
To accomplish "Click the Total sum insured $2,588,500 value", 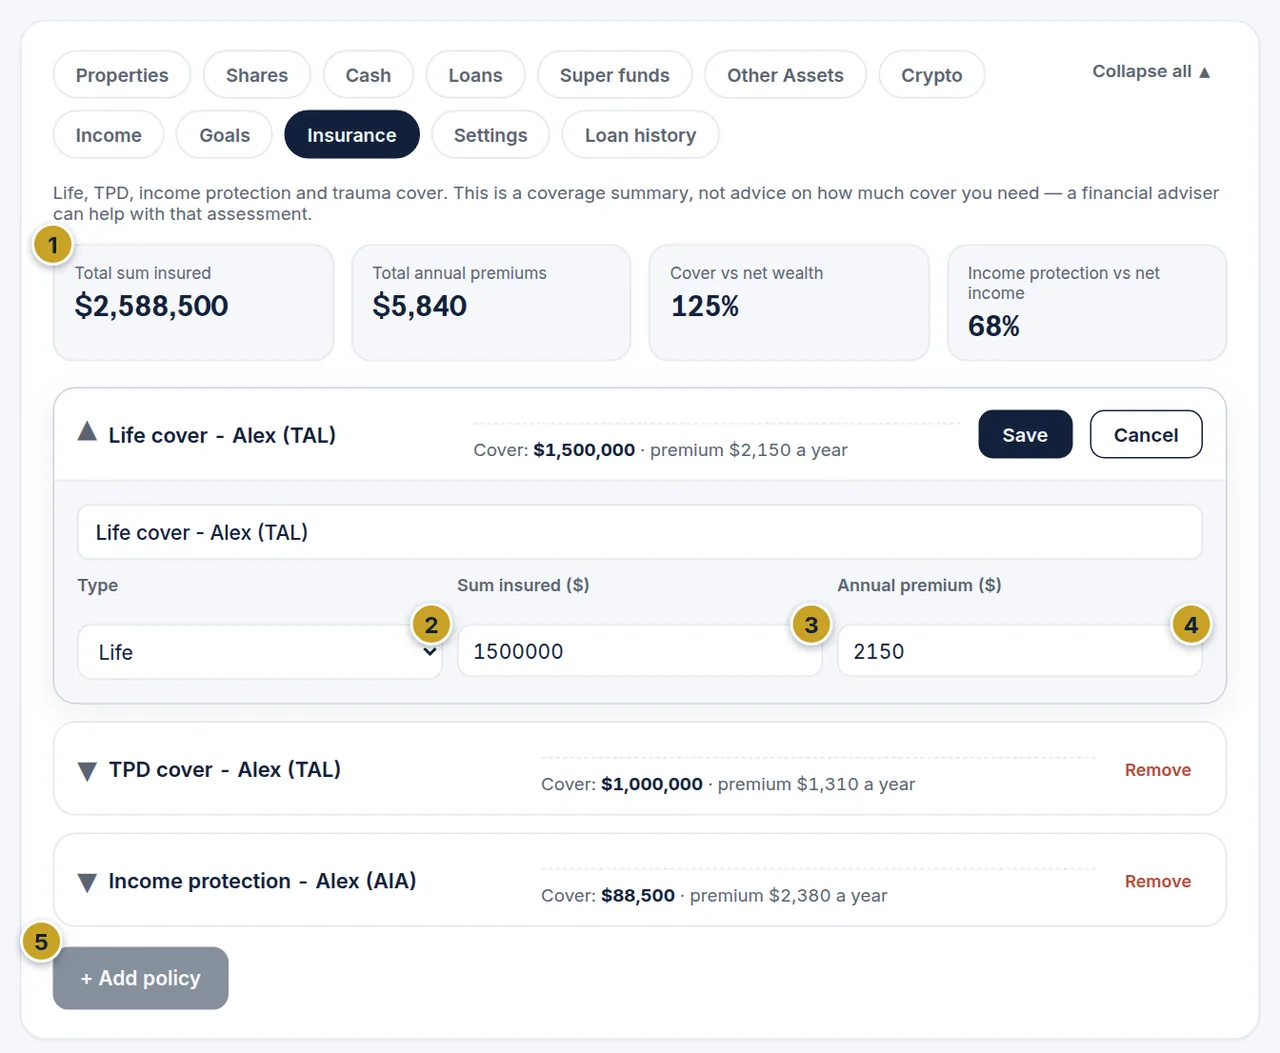I will (x=152, y=306).
